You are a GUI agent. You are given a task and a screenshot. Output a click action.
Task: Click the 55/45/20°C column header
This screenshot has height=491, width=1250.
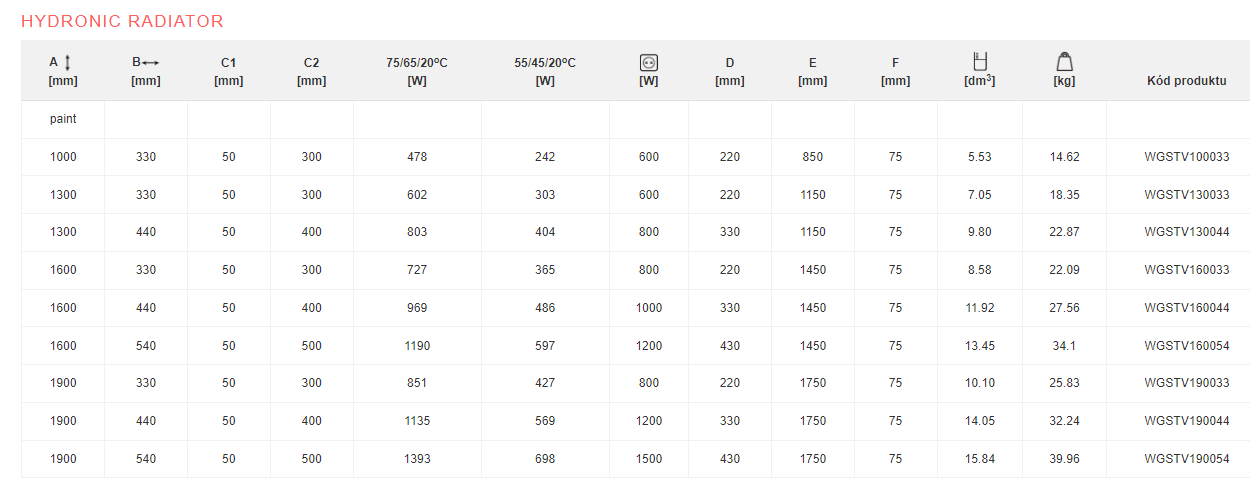pyautogui.click(x=545, y=71)
